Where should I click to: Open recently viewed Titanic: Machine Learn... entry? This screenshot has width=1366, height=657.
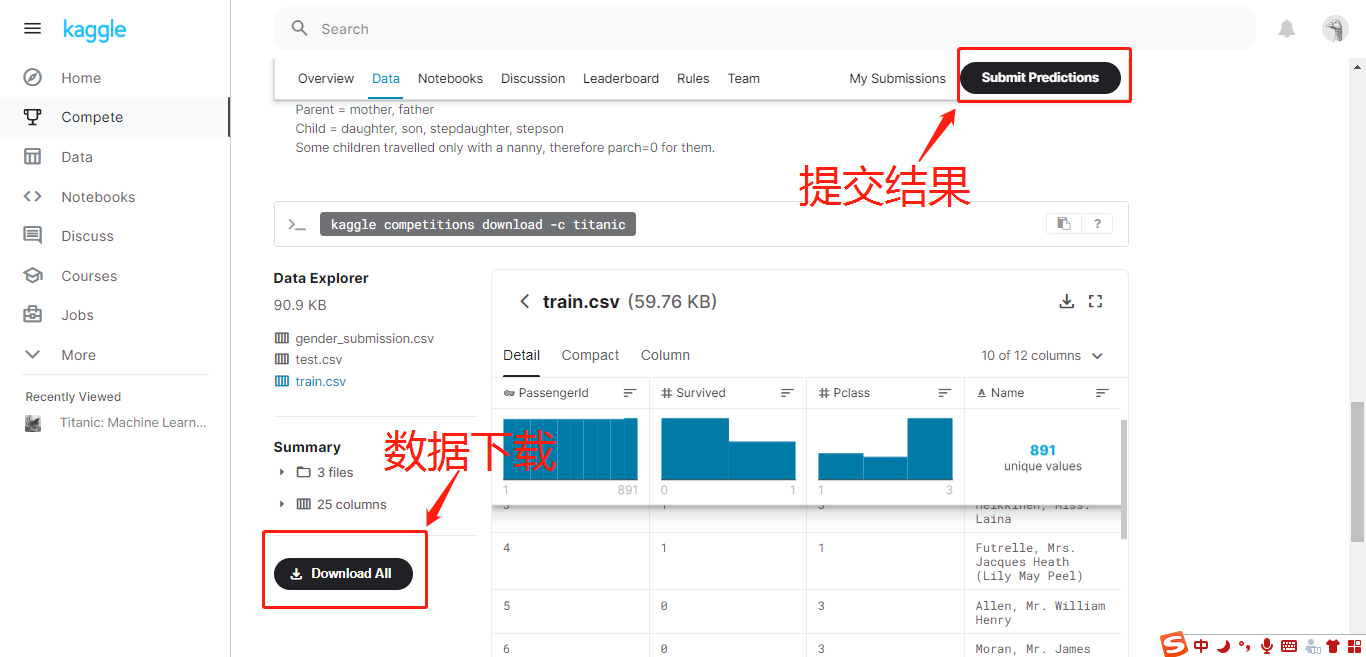pos(133,423)
